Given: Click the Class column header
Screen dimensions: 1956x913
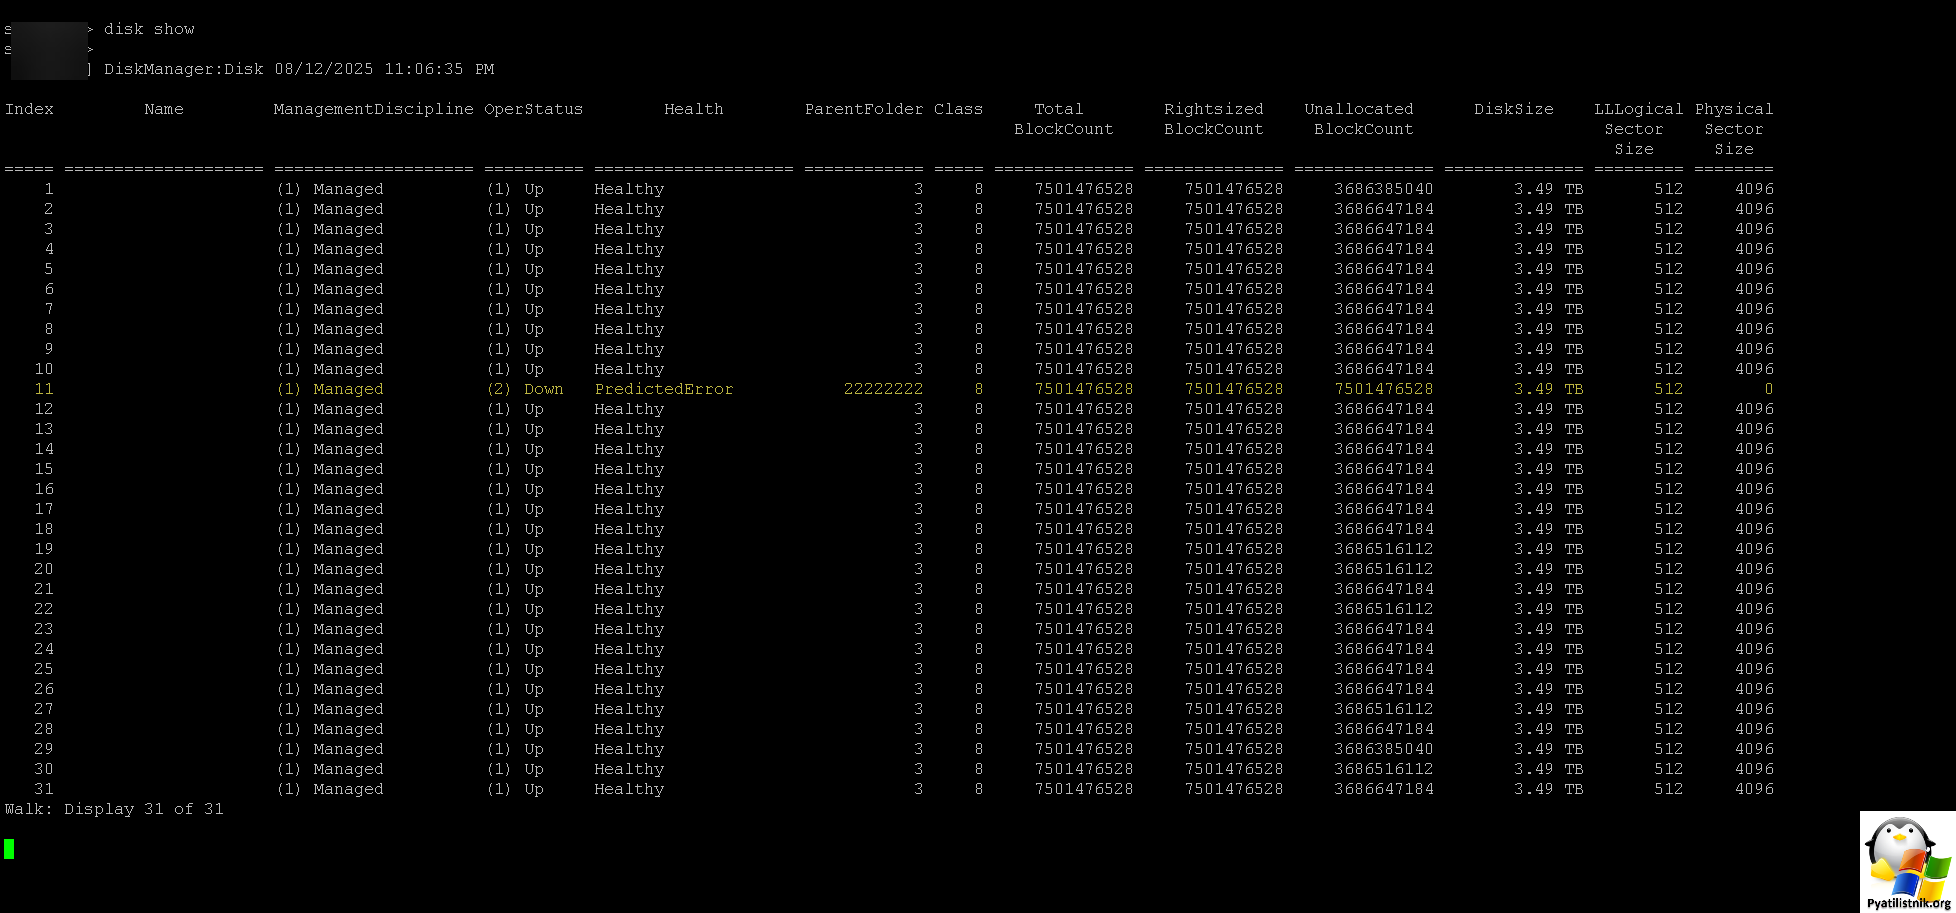Looking at the screenshot, I should [x=959, y=109].
